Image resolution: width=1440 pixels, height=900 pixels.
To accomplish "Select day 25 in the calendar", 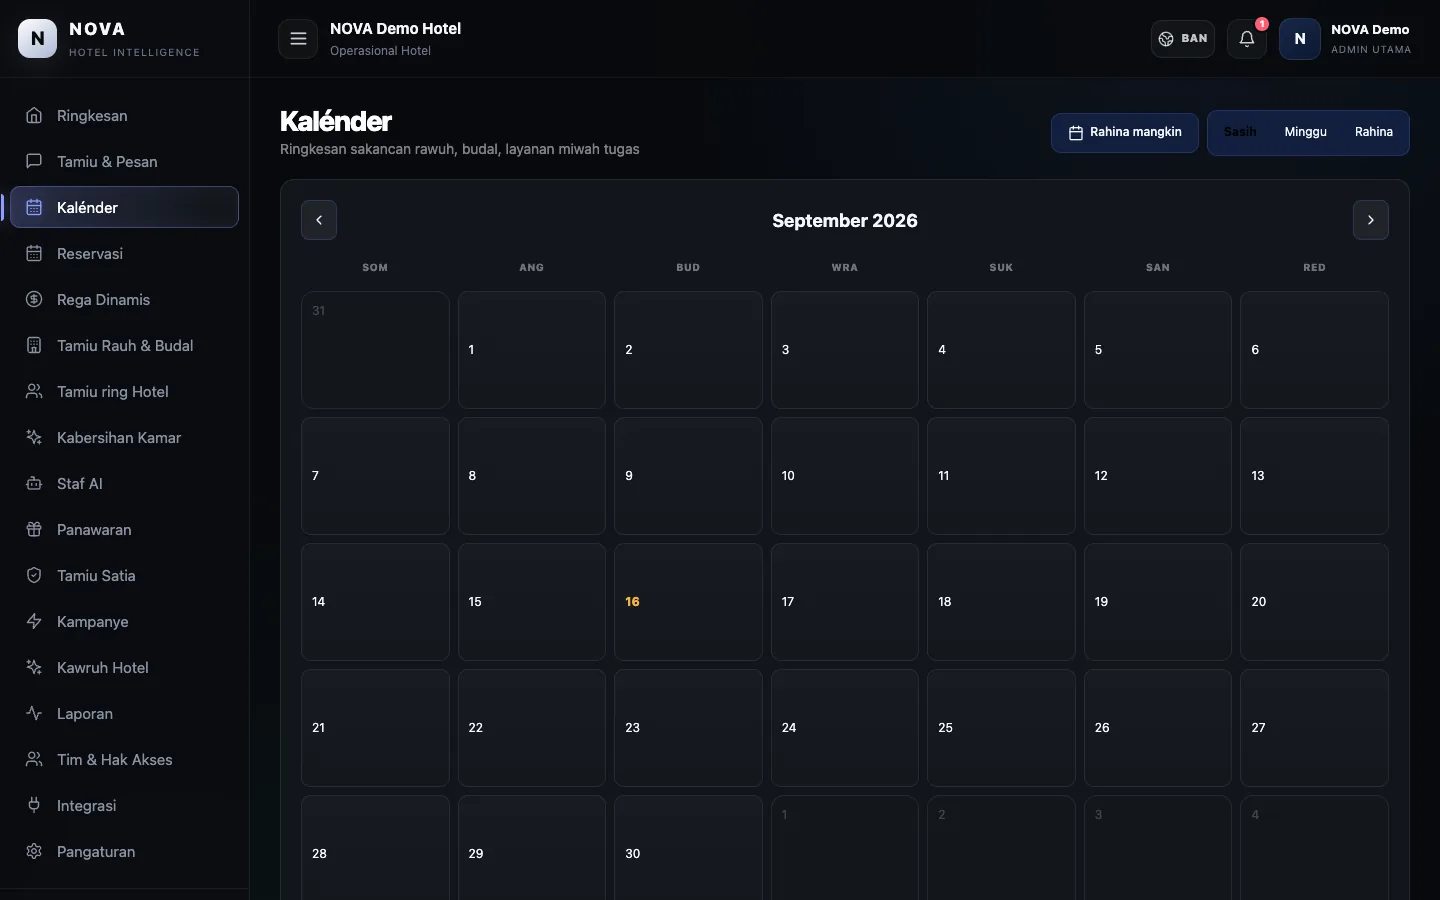I will (1001, 728).
